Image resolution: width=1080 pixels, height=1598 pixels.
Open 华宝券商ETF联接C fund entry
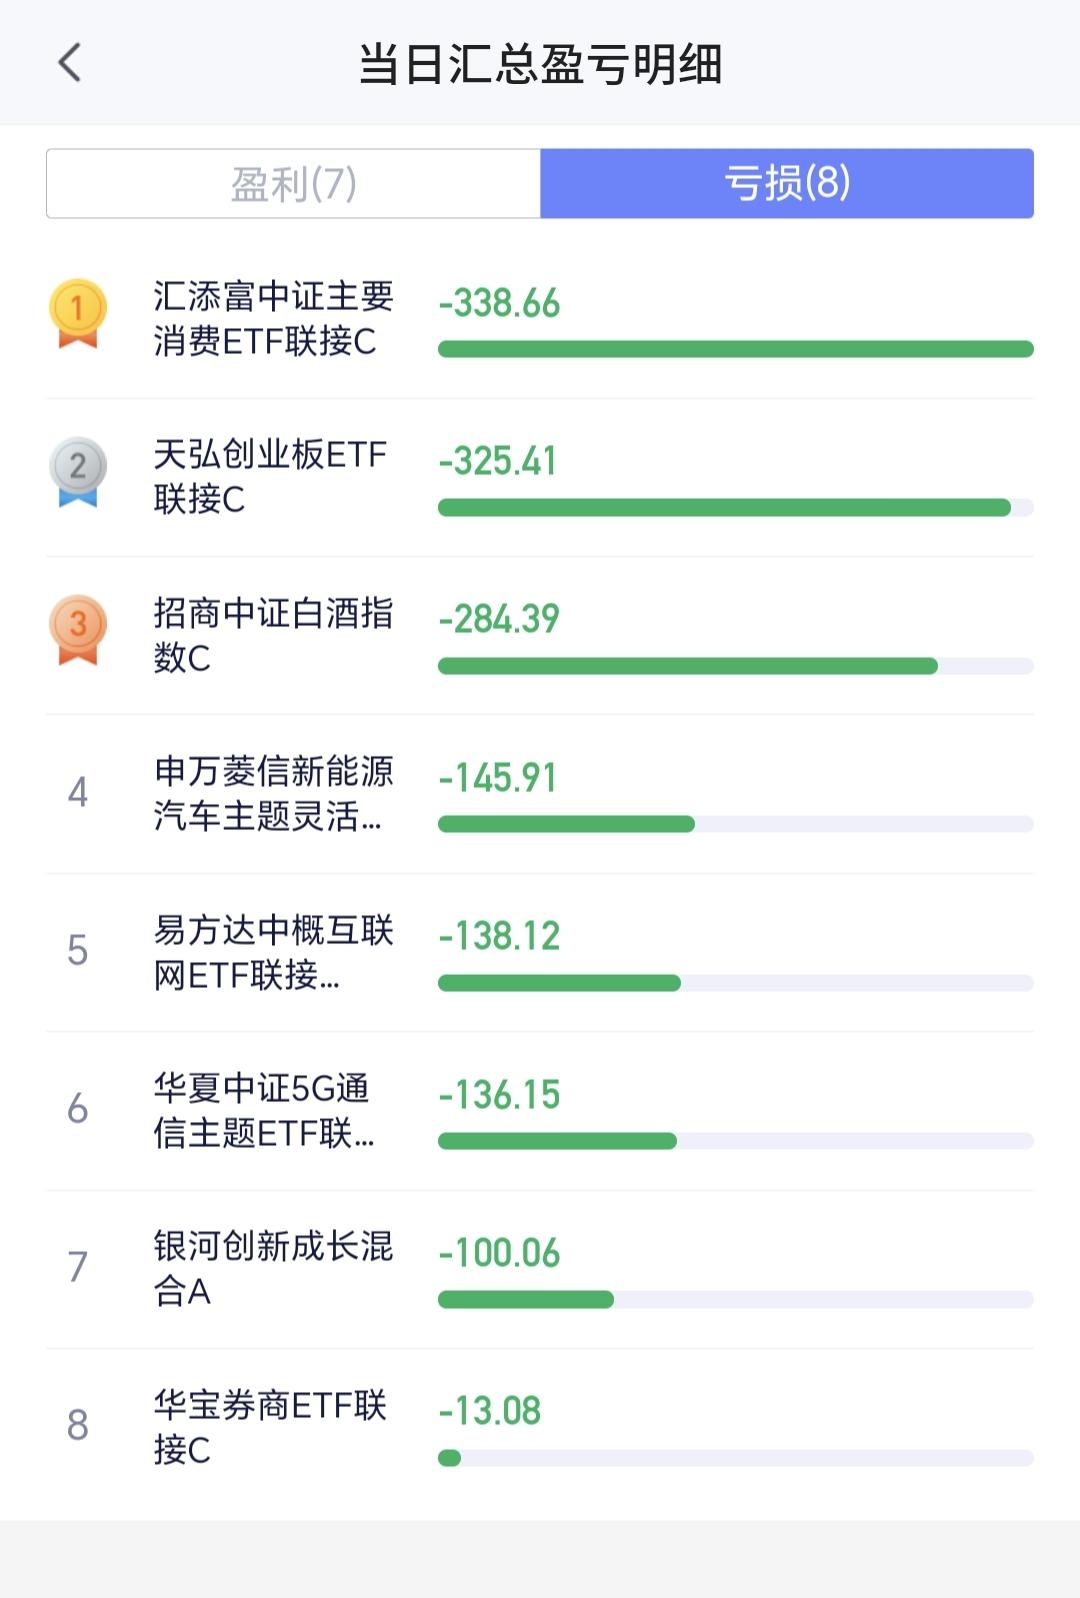540,1427
